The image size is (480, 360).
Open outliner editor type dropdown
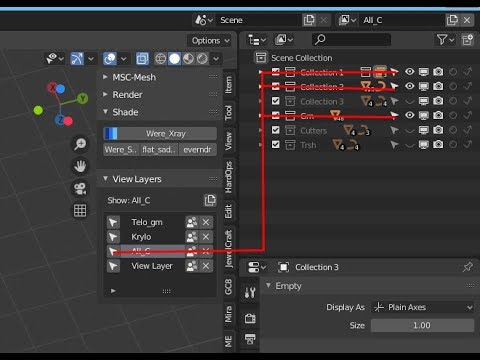tap(257, 40)
